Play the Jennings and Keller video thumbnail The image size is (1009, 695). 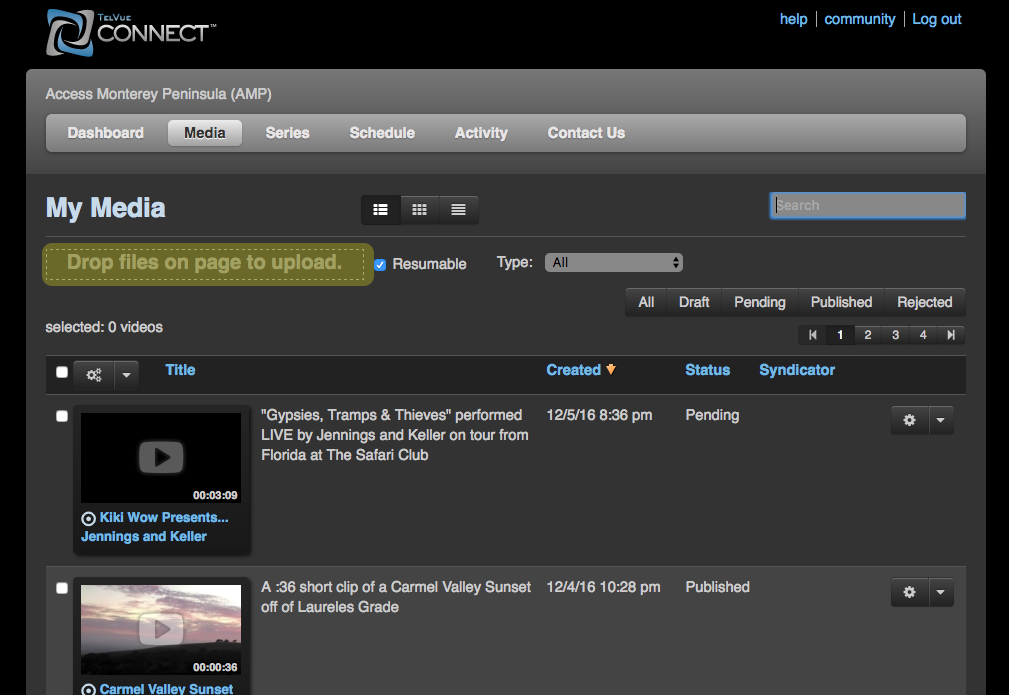161,457
